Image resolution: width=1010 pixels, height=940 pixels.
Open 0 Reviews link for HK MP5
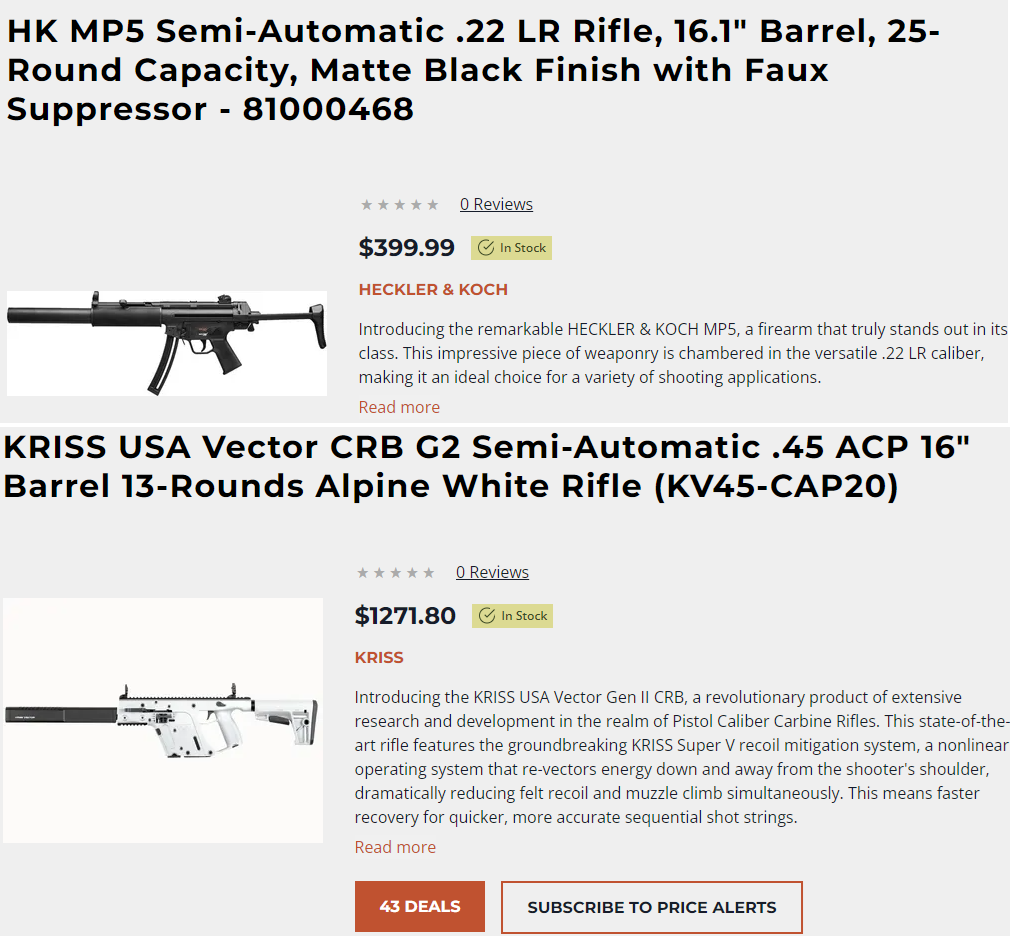[x=496, y=204]
